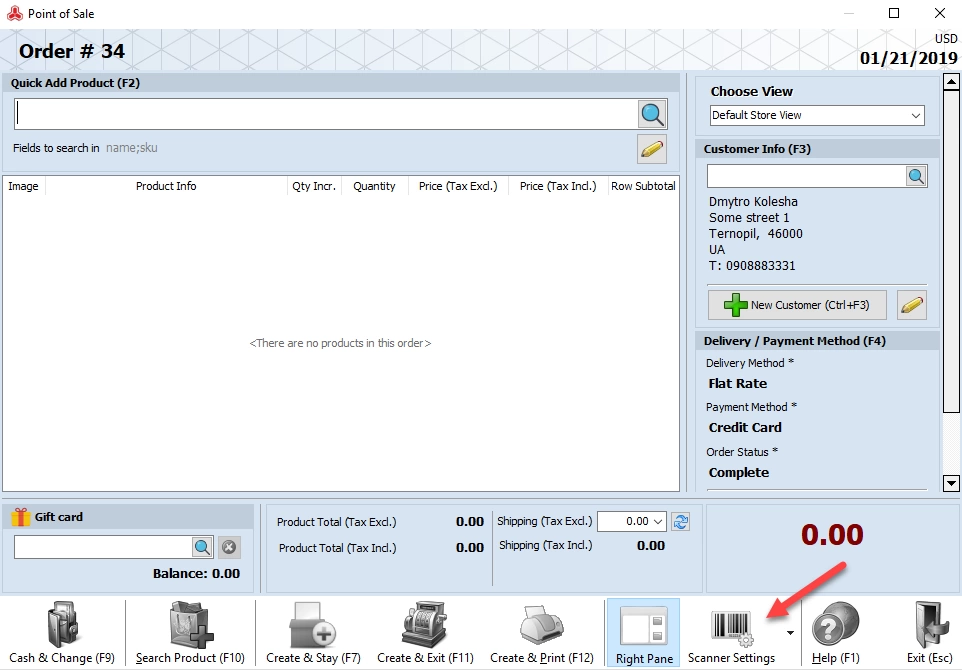Click into the Customer Info search field

pyautogui.click(x=806, y=176)
